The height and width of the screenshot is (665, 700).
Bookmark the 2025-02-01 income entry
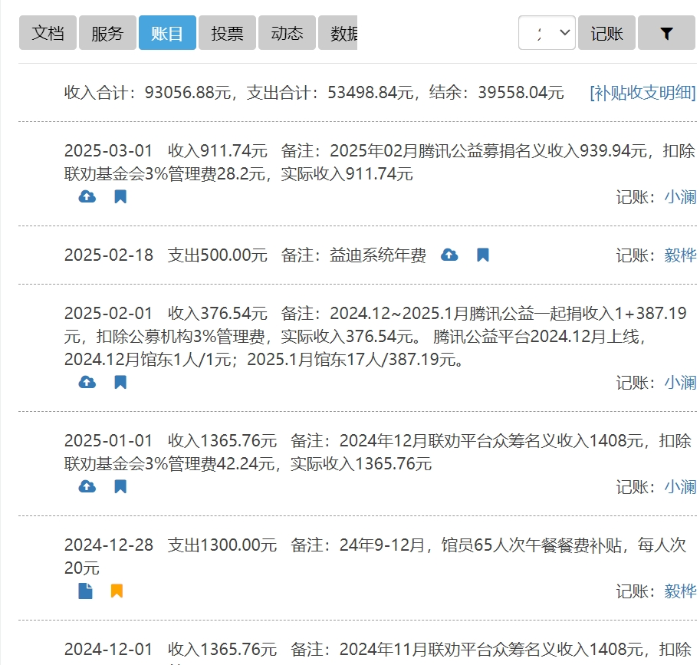point(120,382)
